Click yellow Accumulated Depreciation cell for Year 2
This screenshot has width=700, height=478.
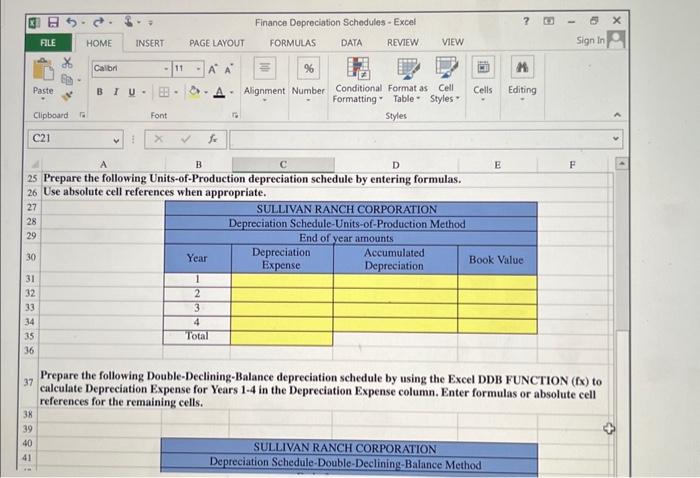pyautogui.click(x=396, y=295)
